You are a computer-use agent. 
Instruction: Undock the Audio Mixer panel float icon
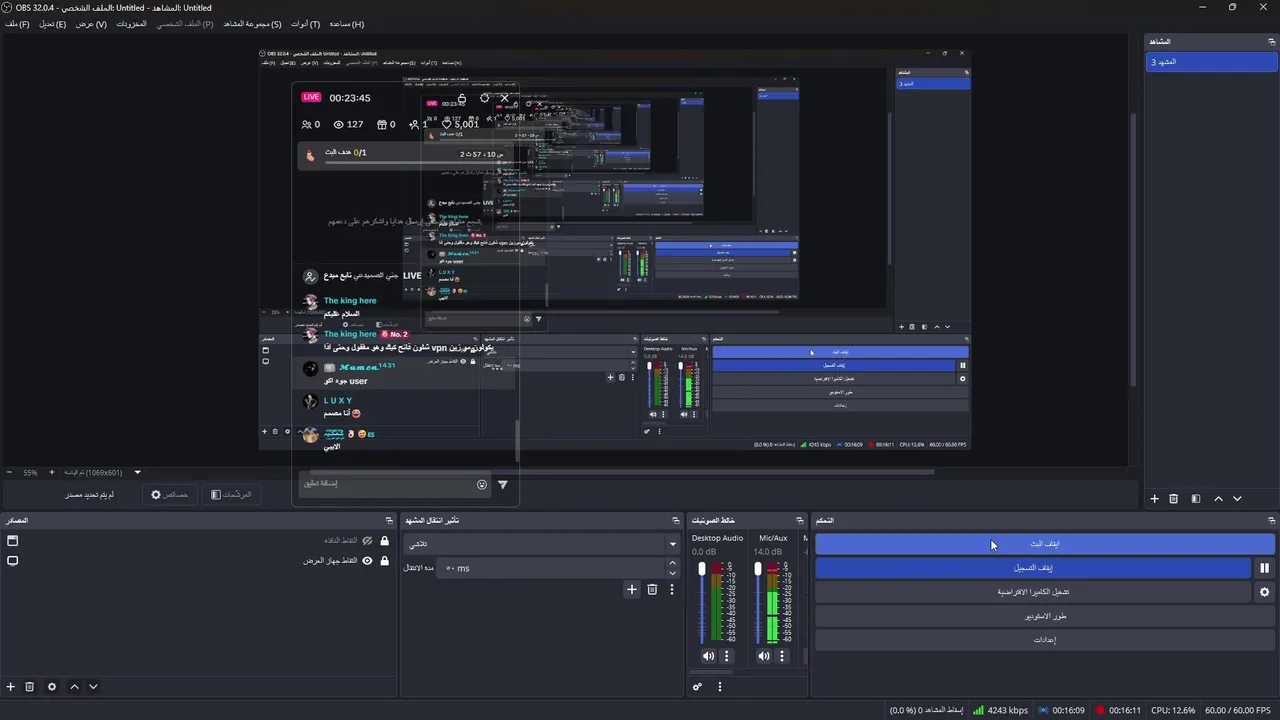pyautogui.click(x=800, y=521)
